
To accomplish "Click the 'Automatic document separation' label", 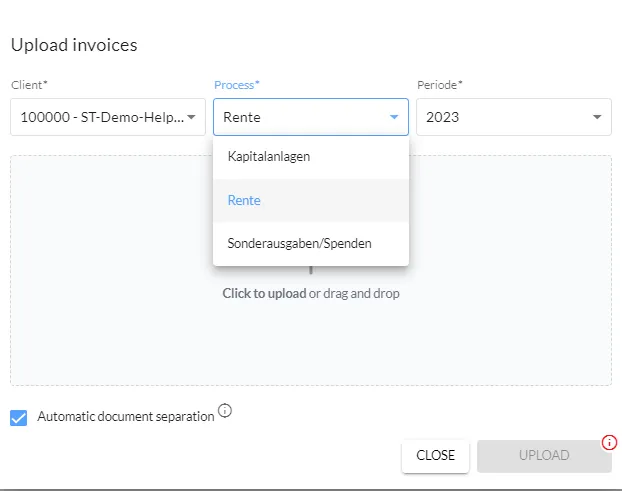I will pos(126,416).
